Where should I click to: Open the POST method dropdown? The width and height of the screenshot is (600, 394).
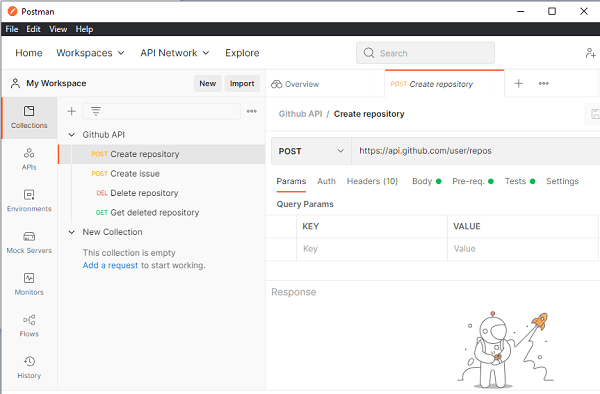pyautogui.click(x=311, y=151)
